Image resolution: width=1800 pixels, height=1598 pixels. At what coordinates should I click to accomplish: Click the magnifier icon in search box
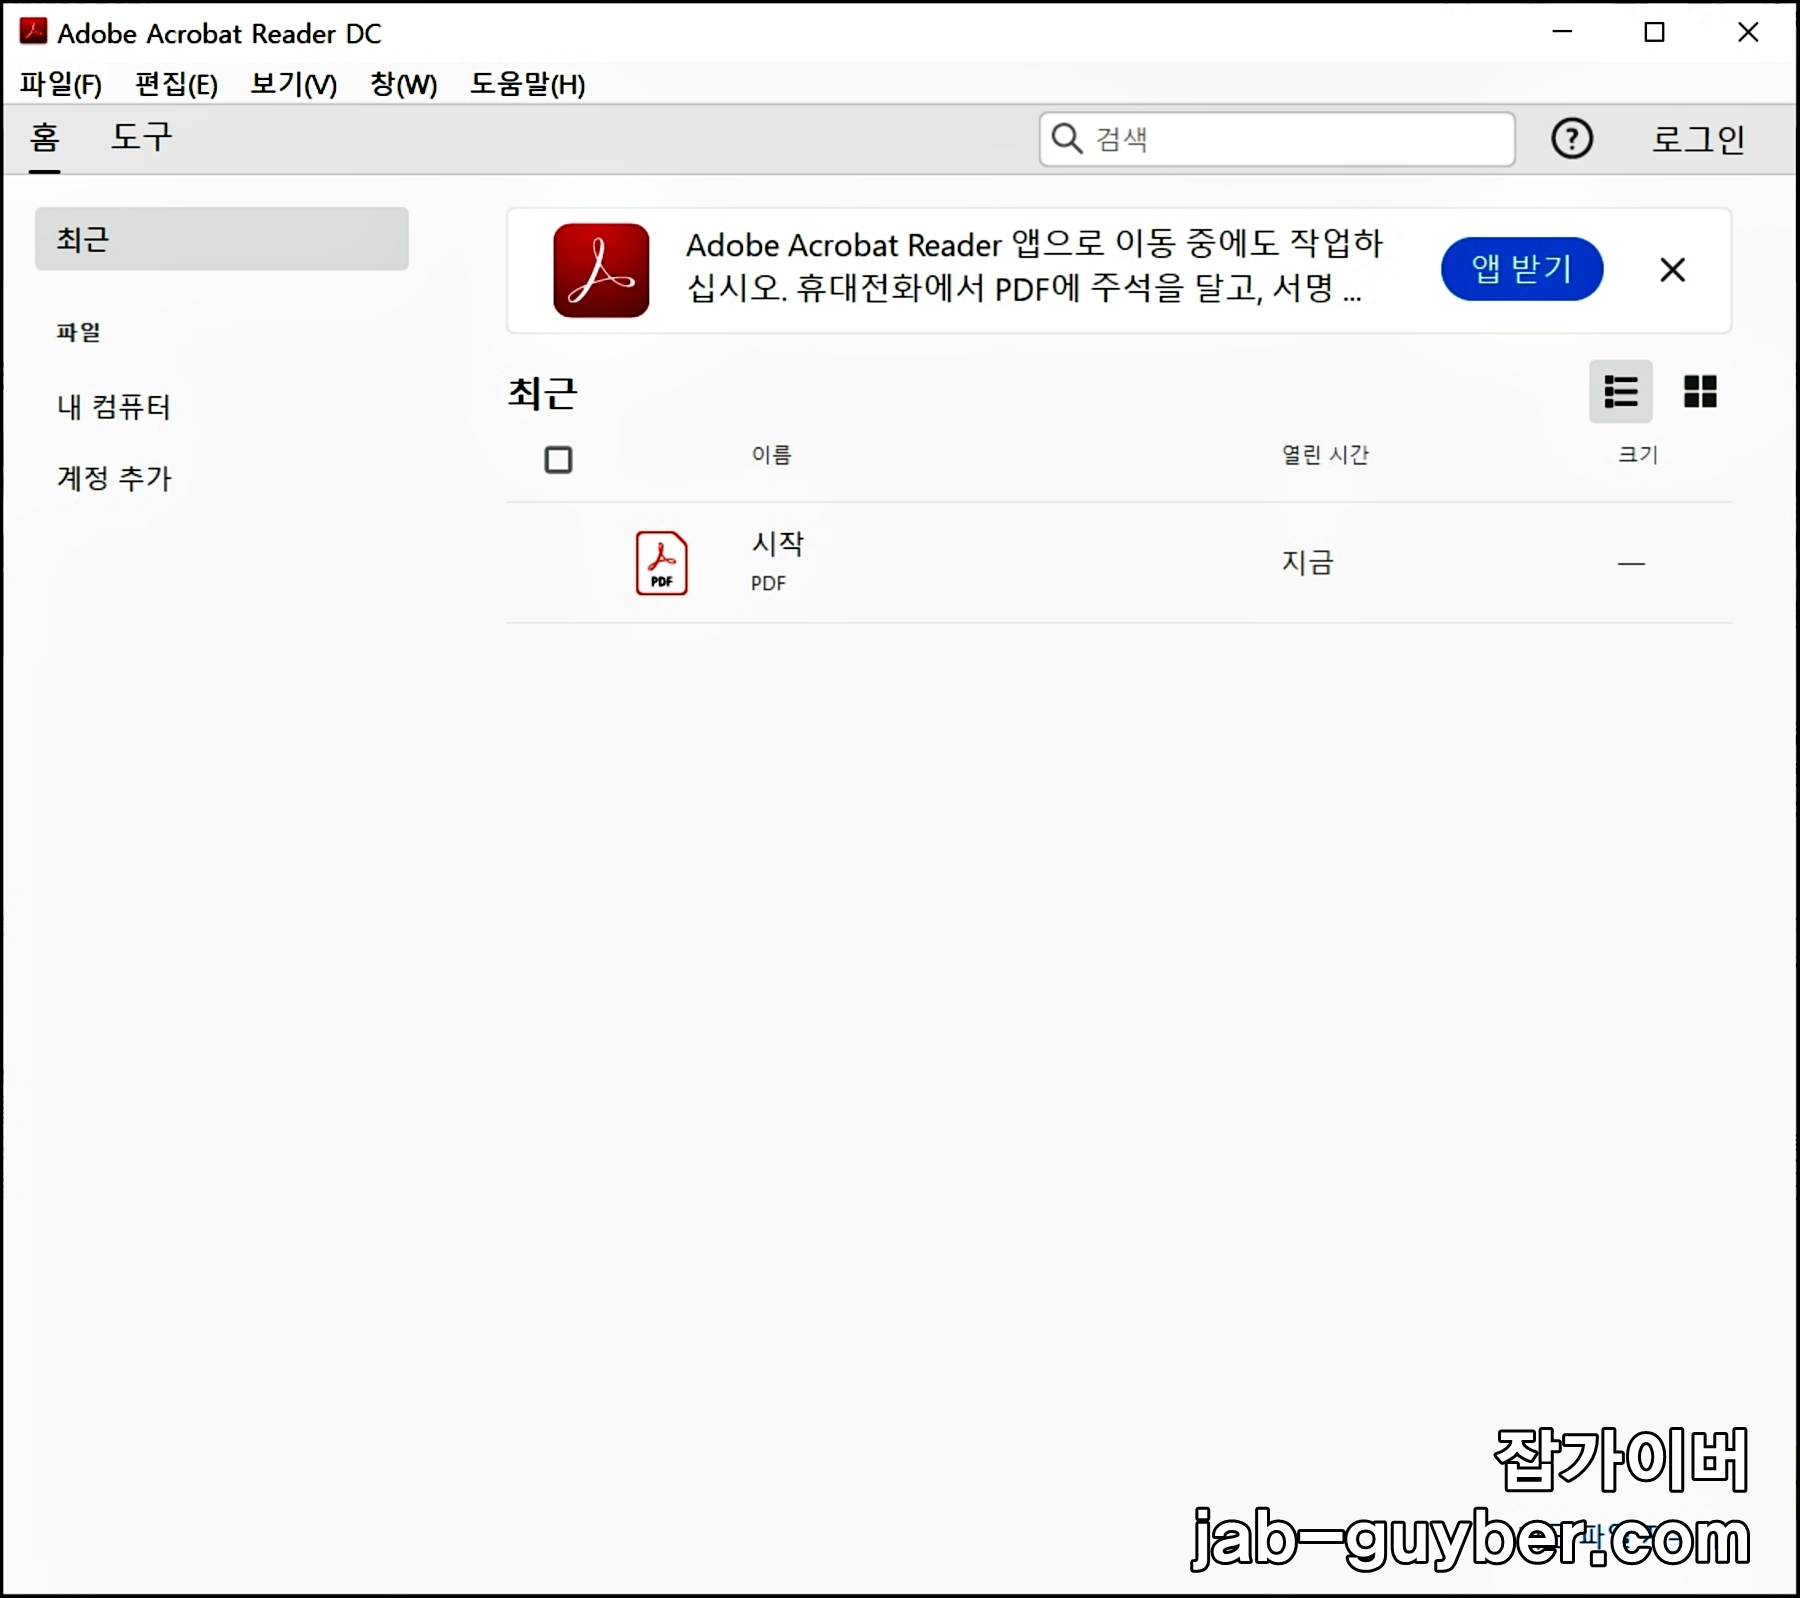[1067, 138]
